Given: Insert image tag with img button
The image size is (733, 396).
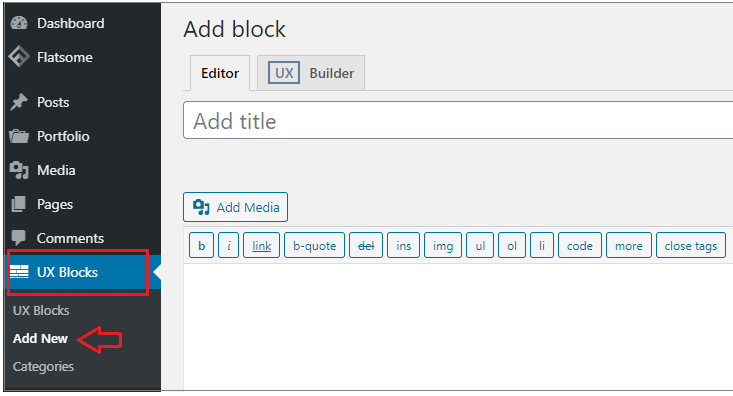Looking at the screenshot, I should coord(443,245).
